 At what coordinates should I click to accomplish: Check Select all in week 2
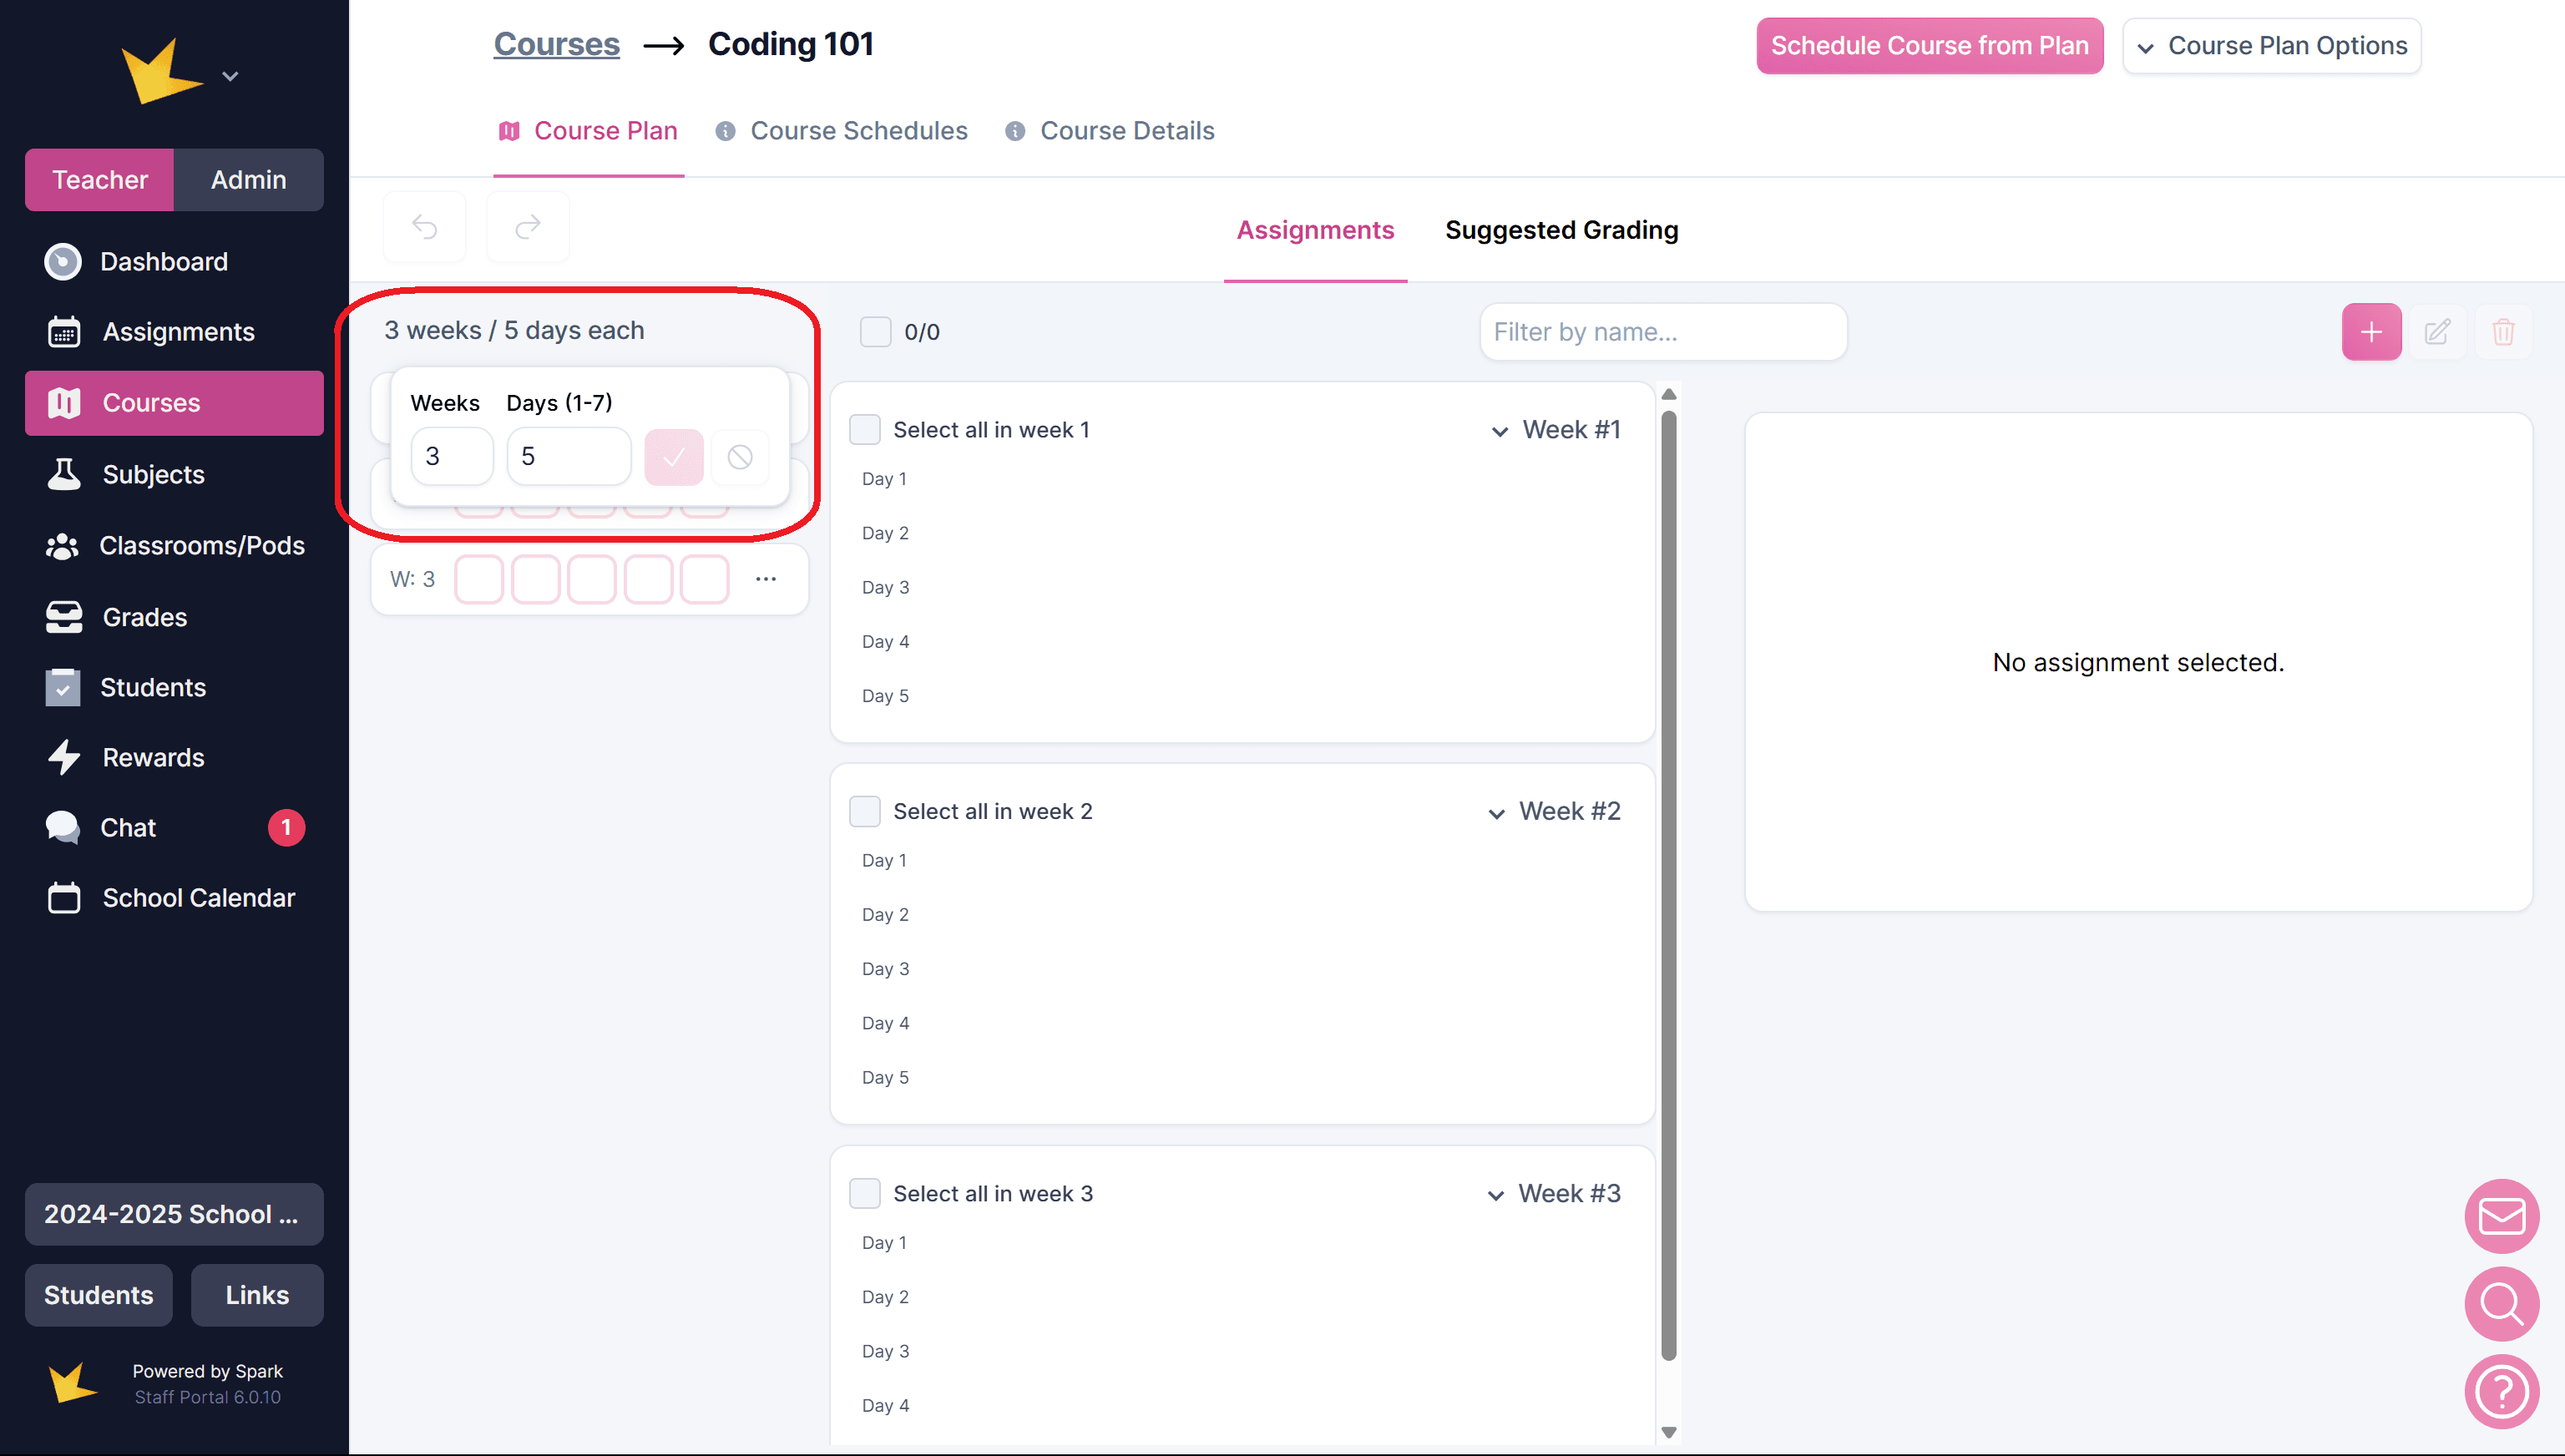pyautogui.click(x=865, y=811)
